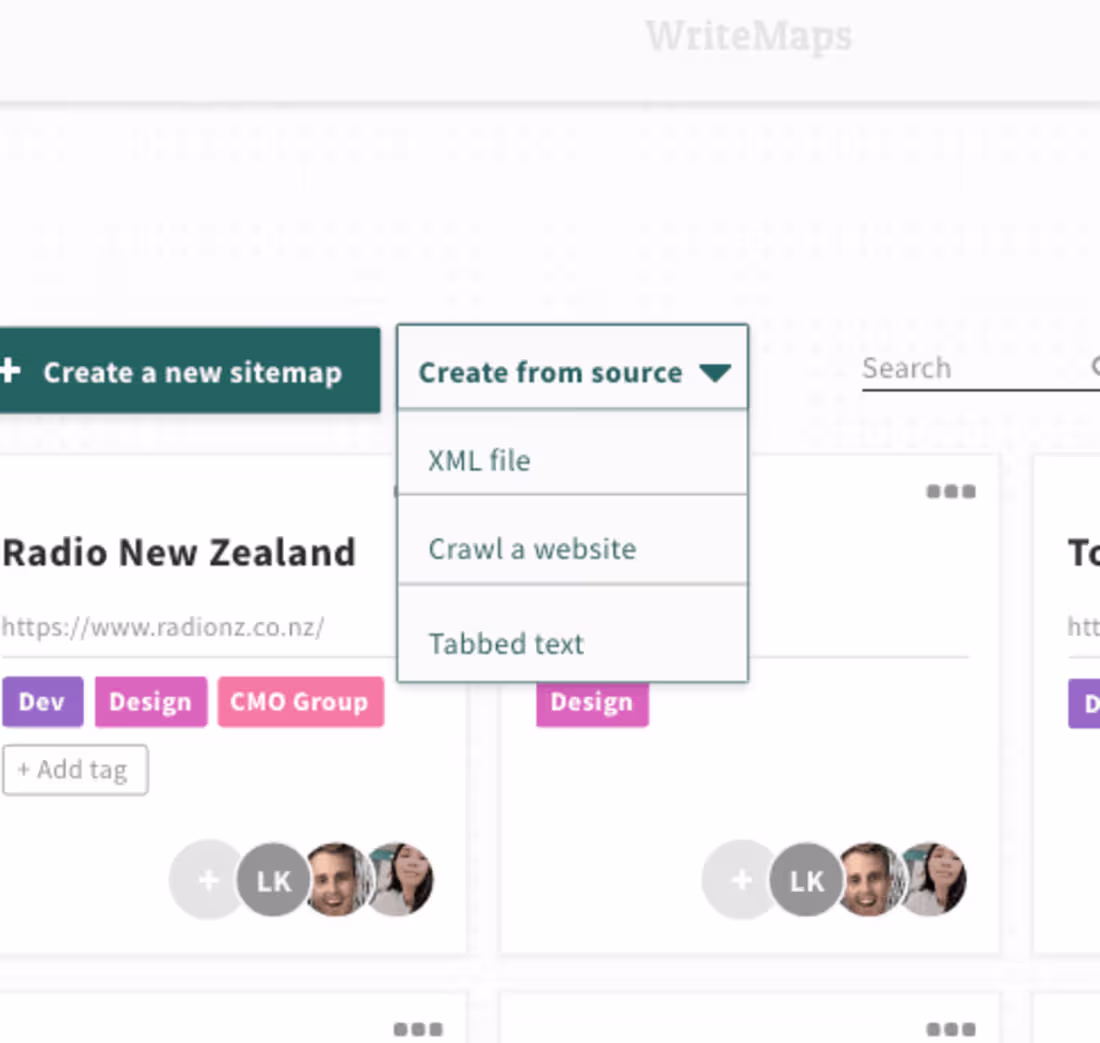This screenshot has width=1100, height=1043.
Task: Add a tag to Radio New Zealand
Action: click(75, 770)
